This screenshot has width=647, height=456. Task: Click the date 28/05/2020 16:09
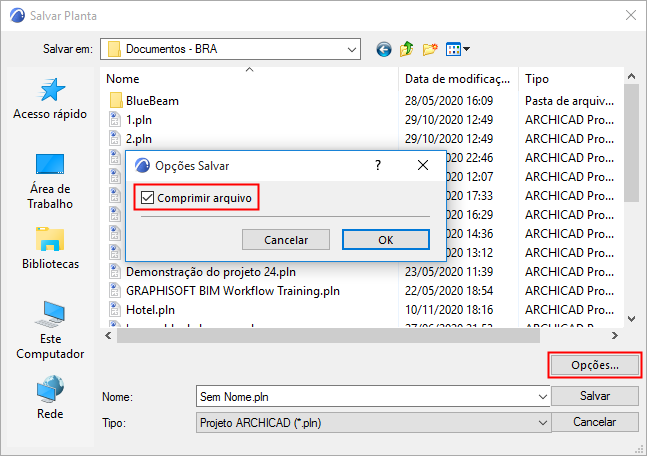click(x=449, y=101)
